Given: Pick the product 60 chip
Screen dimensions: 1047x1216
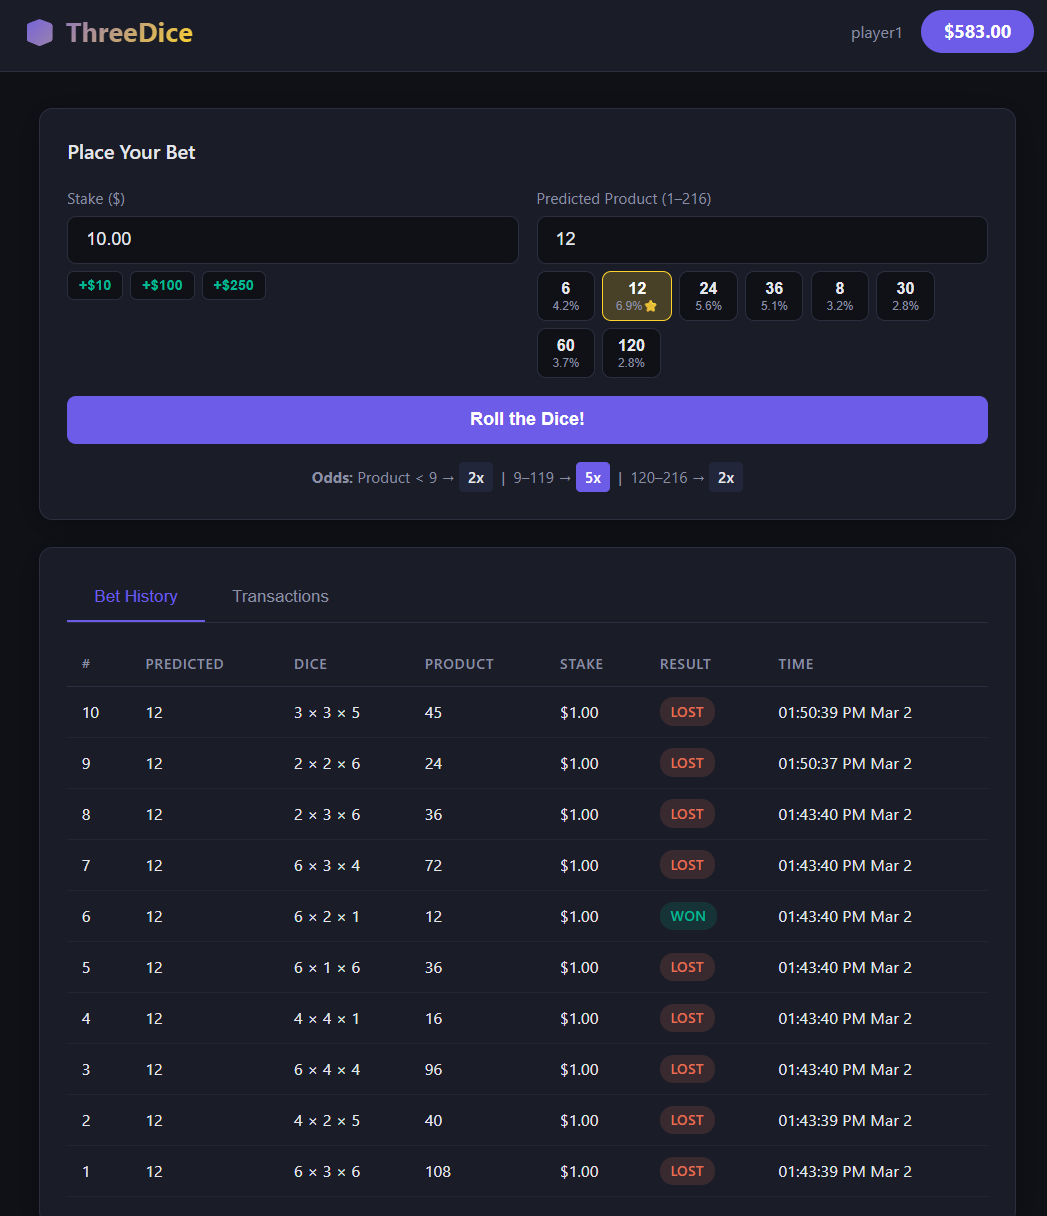Looking at the screenshot, I should 565,353.
